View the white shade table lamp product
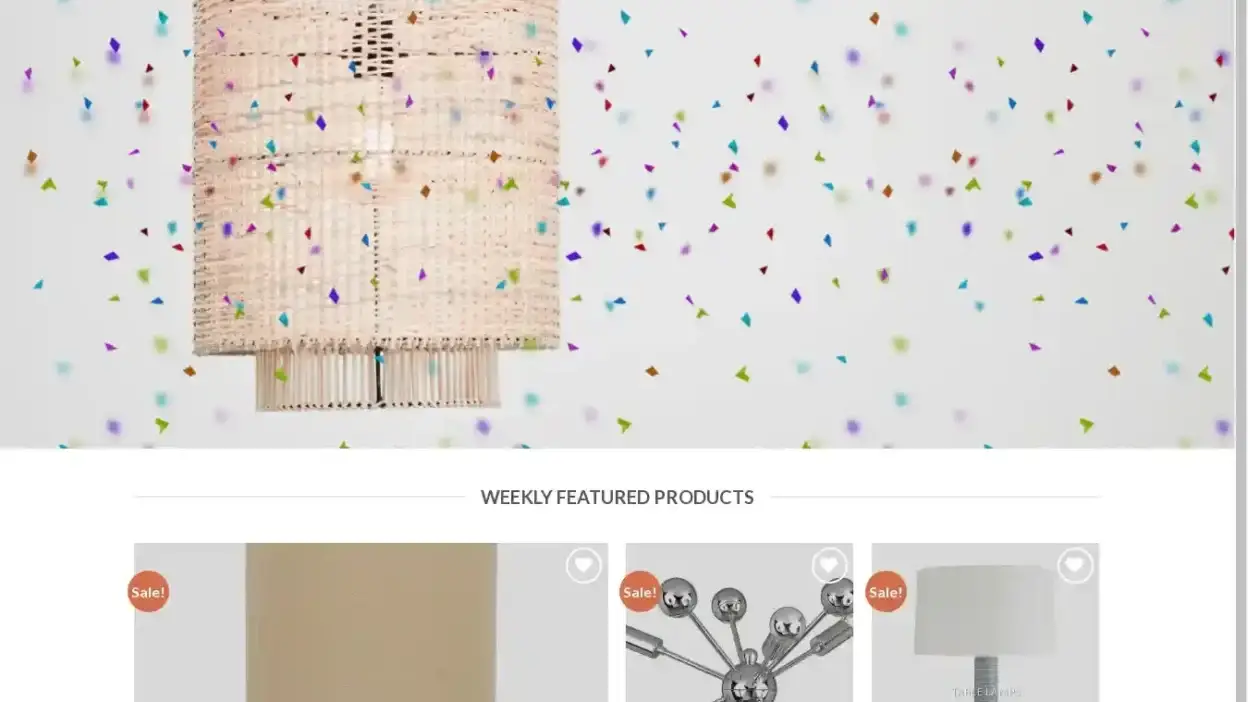 (985, 622)
